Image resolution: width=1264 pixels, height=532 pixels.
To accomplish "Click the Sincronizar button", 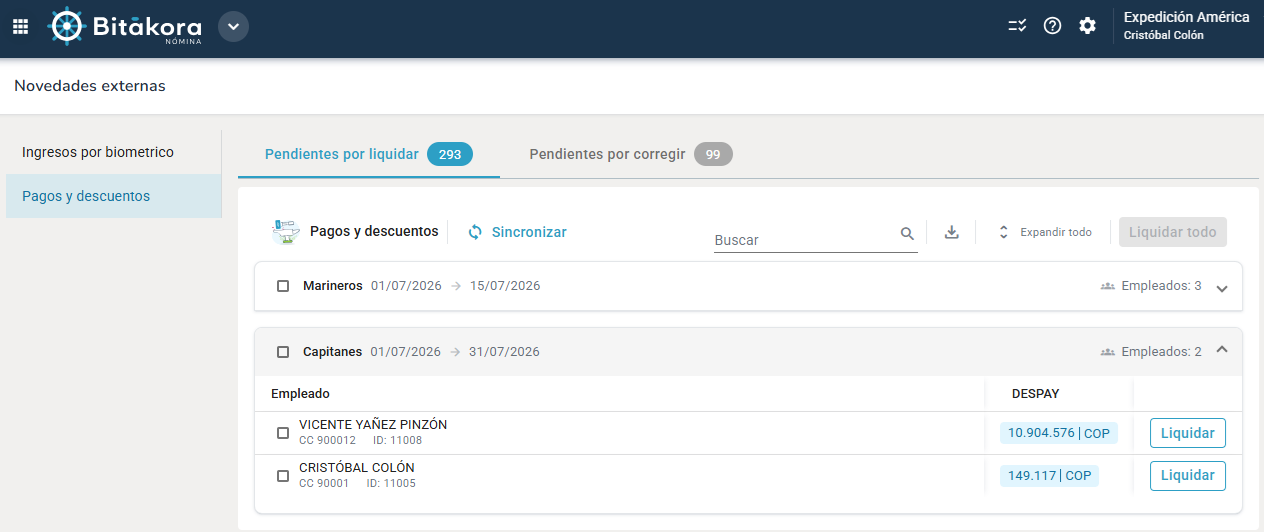I will [517, 232].
